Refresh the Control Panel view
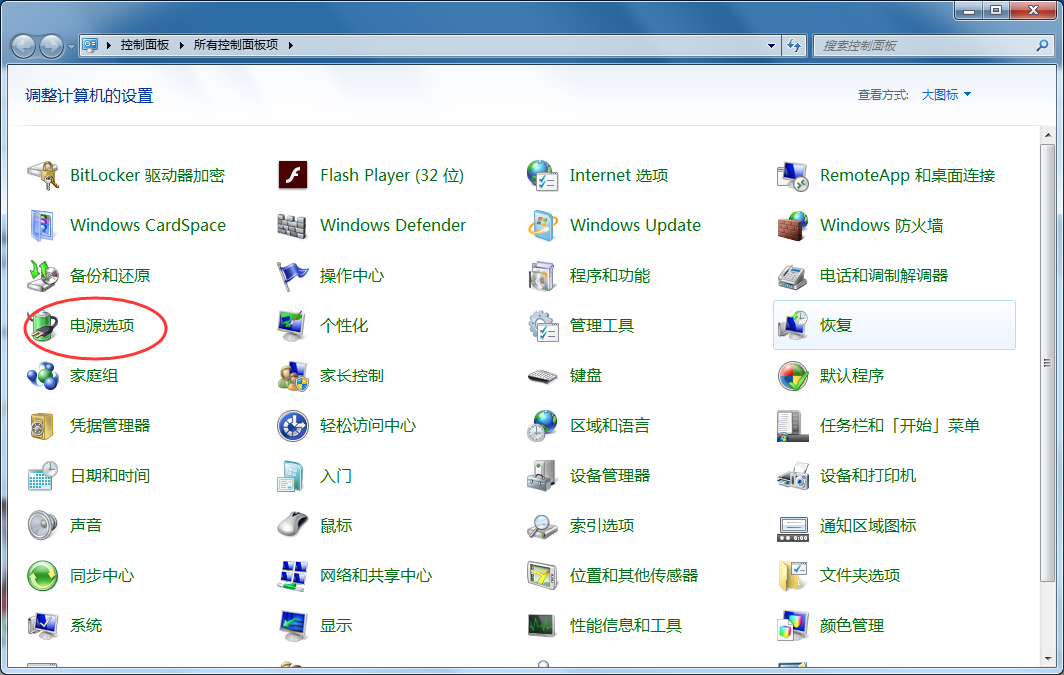 click(x=794, y=45)
